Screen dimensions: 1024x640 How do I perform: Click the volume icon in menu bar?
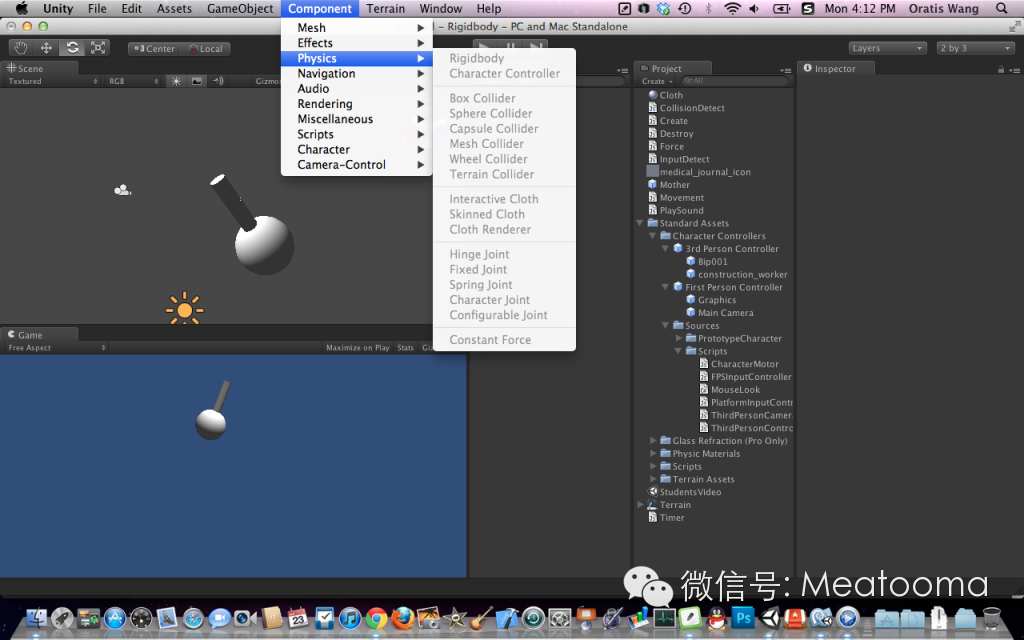click(754, 8)
